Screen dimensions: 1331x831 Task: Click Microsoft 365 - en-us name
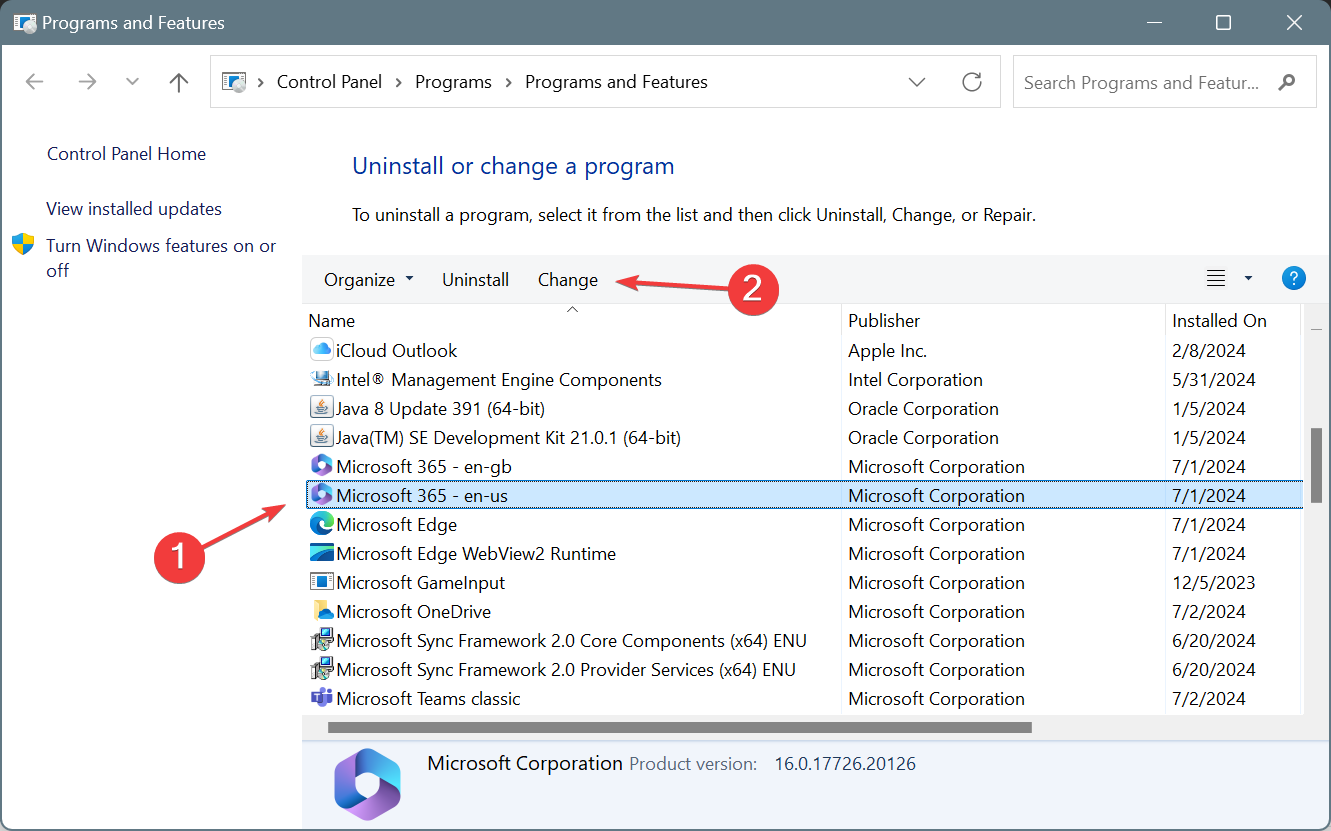click(422, 496)
